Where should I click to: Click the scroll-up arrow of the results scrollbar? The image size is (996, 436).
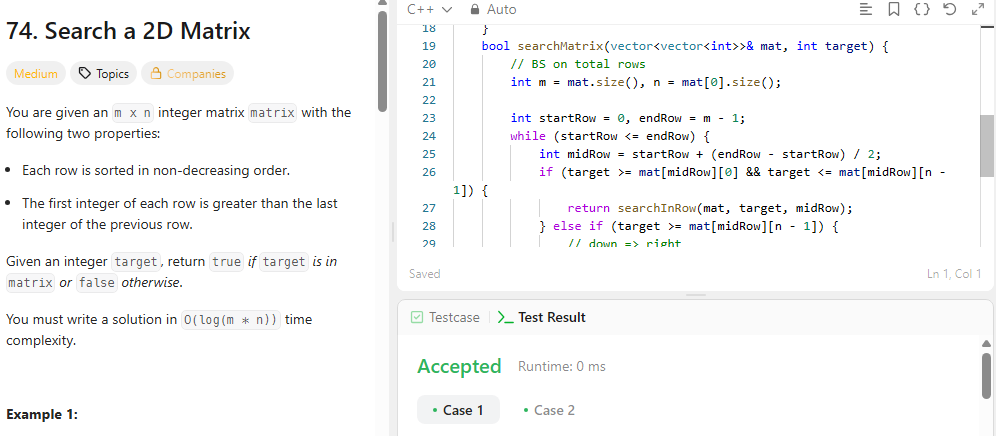pos(986,344)
